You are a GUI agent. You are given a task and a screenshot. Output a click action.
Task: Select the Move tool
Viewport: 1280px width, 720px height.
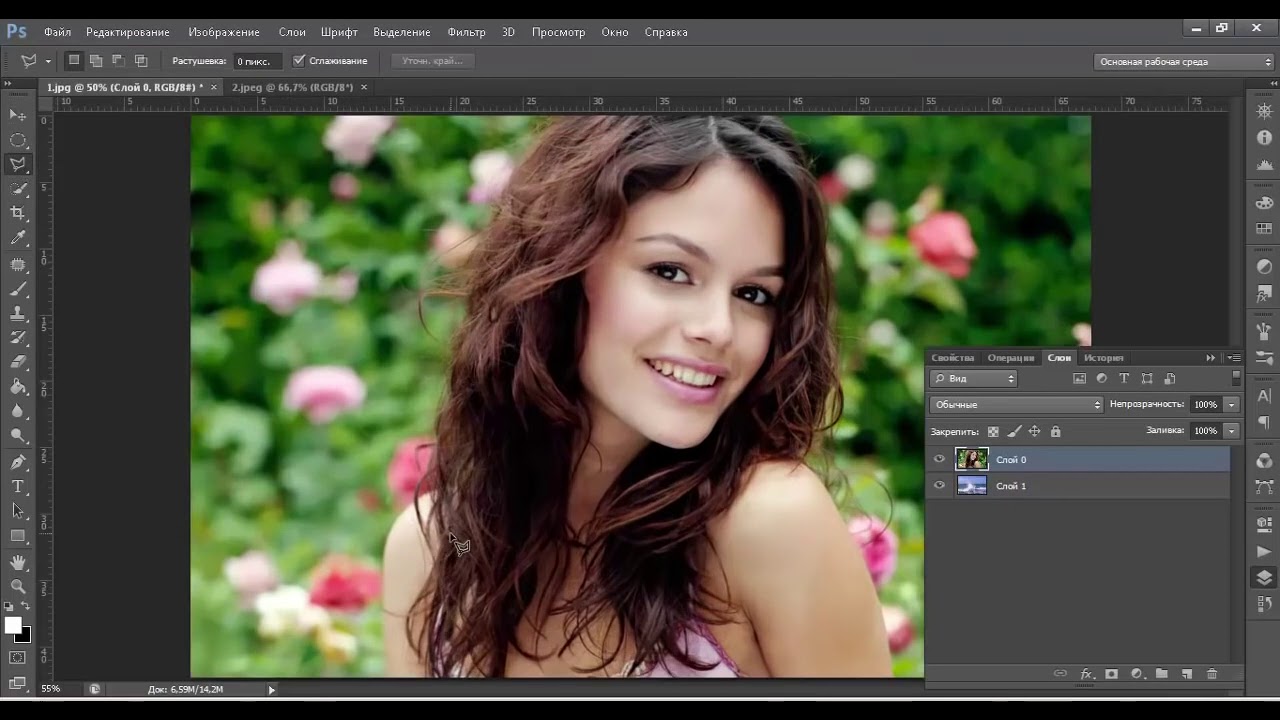click(18, 115)
